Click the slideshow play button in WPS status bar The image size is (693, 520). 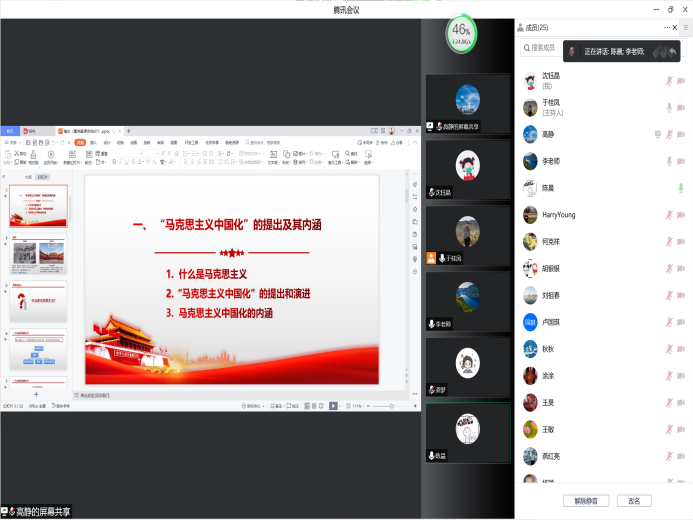333,406
